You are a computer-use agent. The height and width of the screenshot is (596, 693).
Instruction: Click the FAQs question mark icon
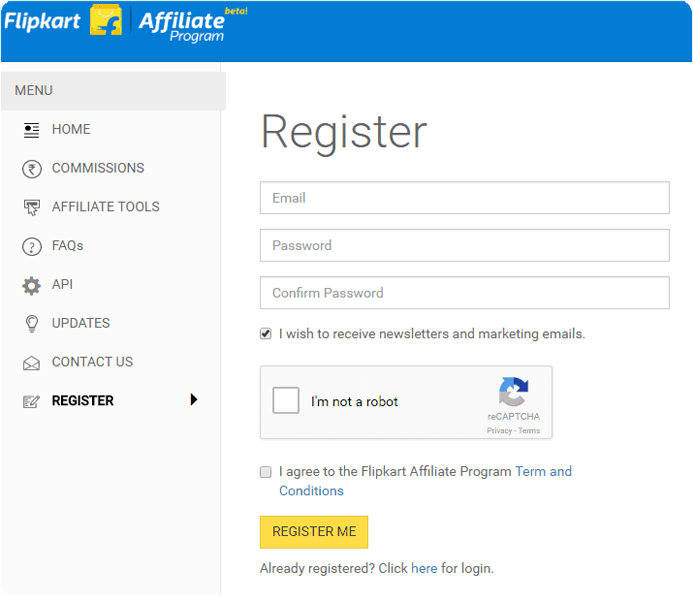pyautogui.click(x=31, y=246)
